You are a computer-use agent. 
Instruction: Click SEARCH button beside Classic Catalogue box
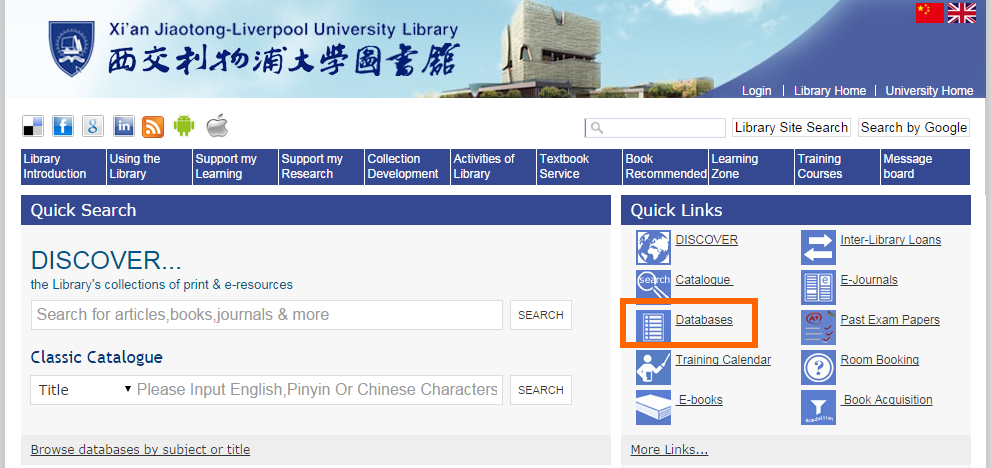(541, 390)
